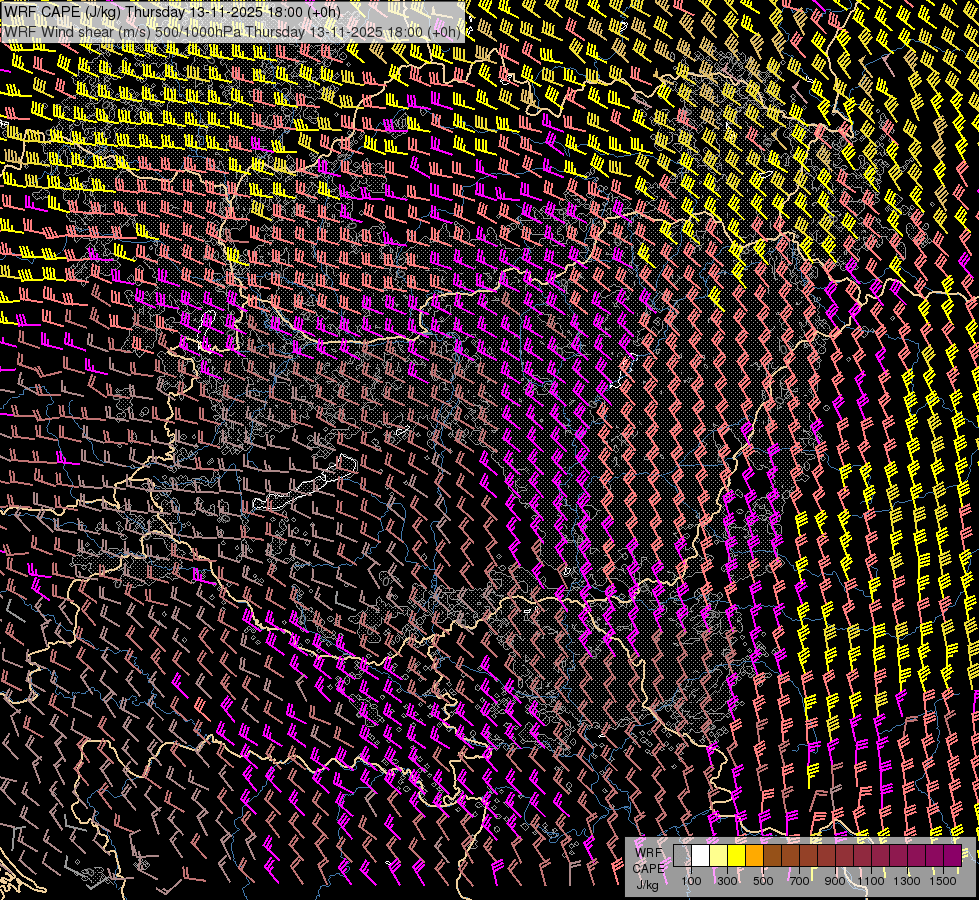Click the 100 legend tick label
This screenshot has width=979, height=900.
(691, 881)
